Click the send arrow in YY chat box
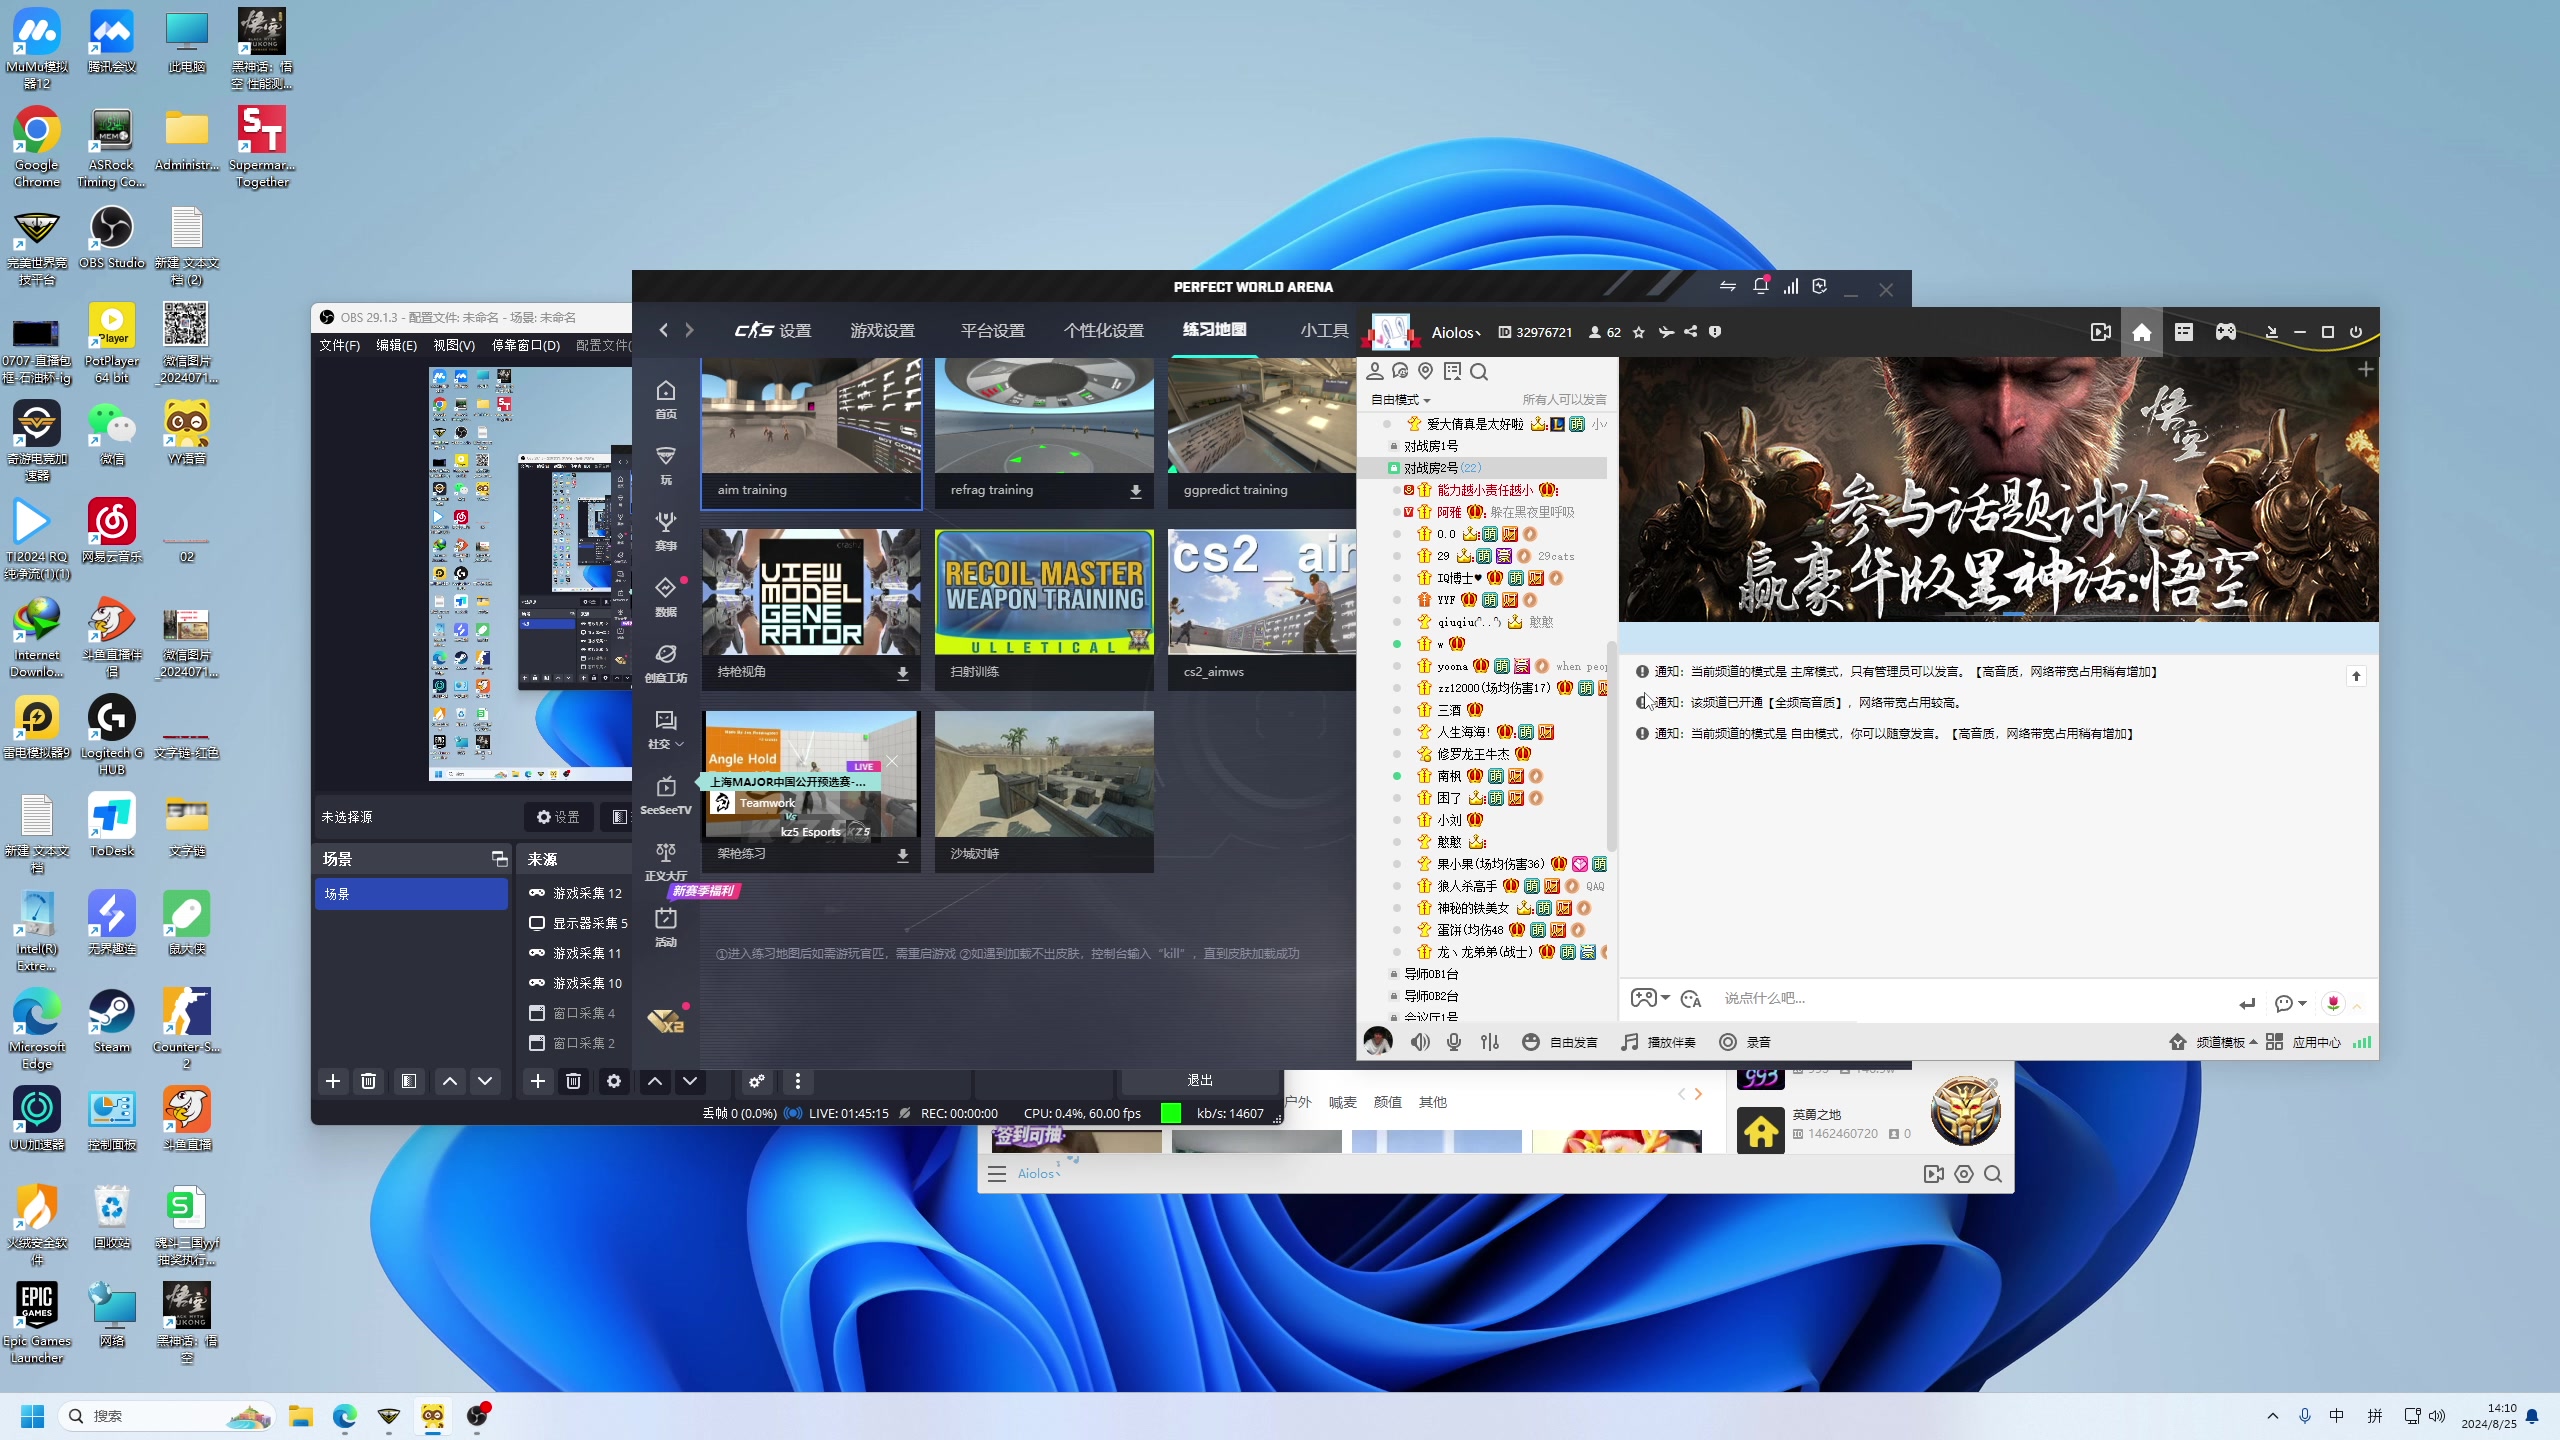 [x=2247, y=1003]
